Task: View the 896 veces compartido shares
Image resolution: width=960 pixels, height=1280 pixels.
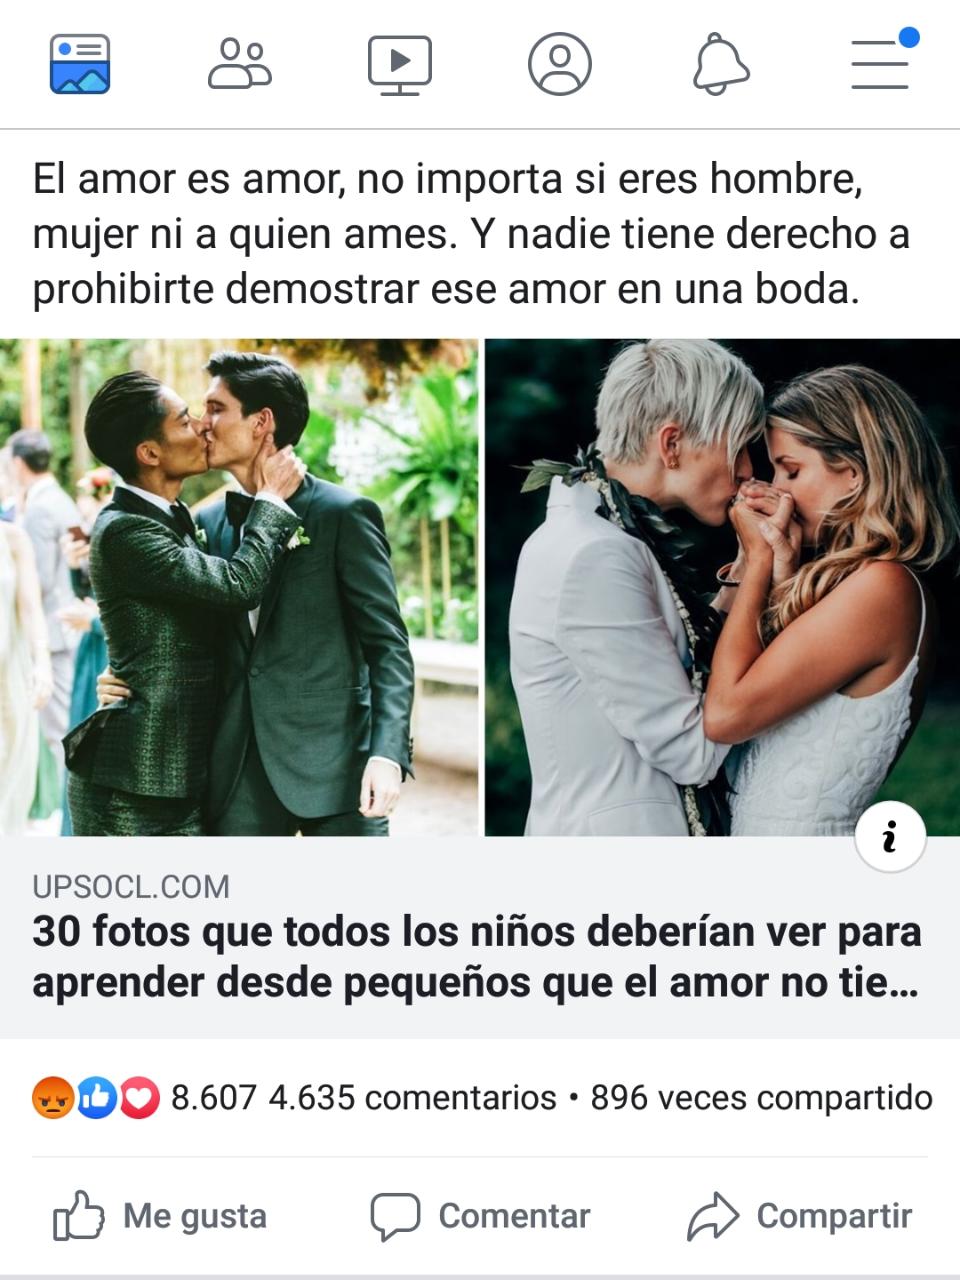Action: [x=761, y=1098]
